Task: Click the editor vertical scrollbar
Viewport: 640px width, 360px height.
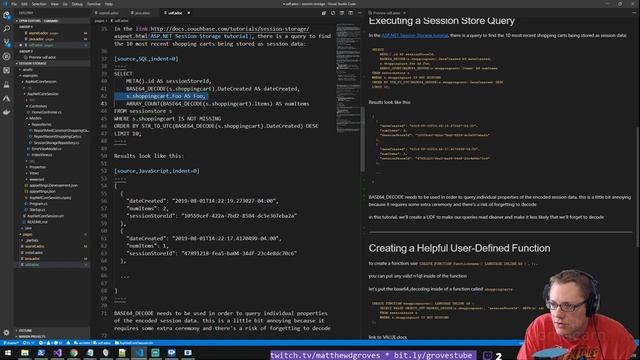Action: click(362, 140)
